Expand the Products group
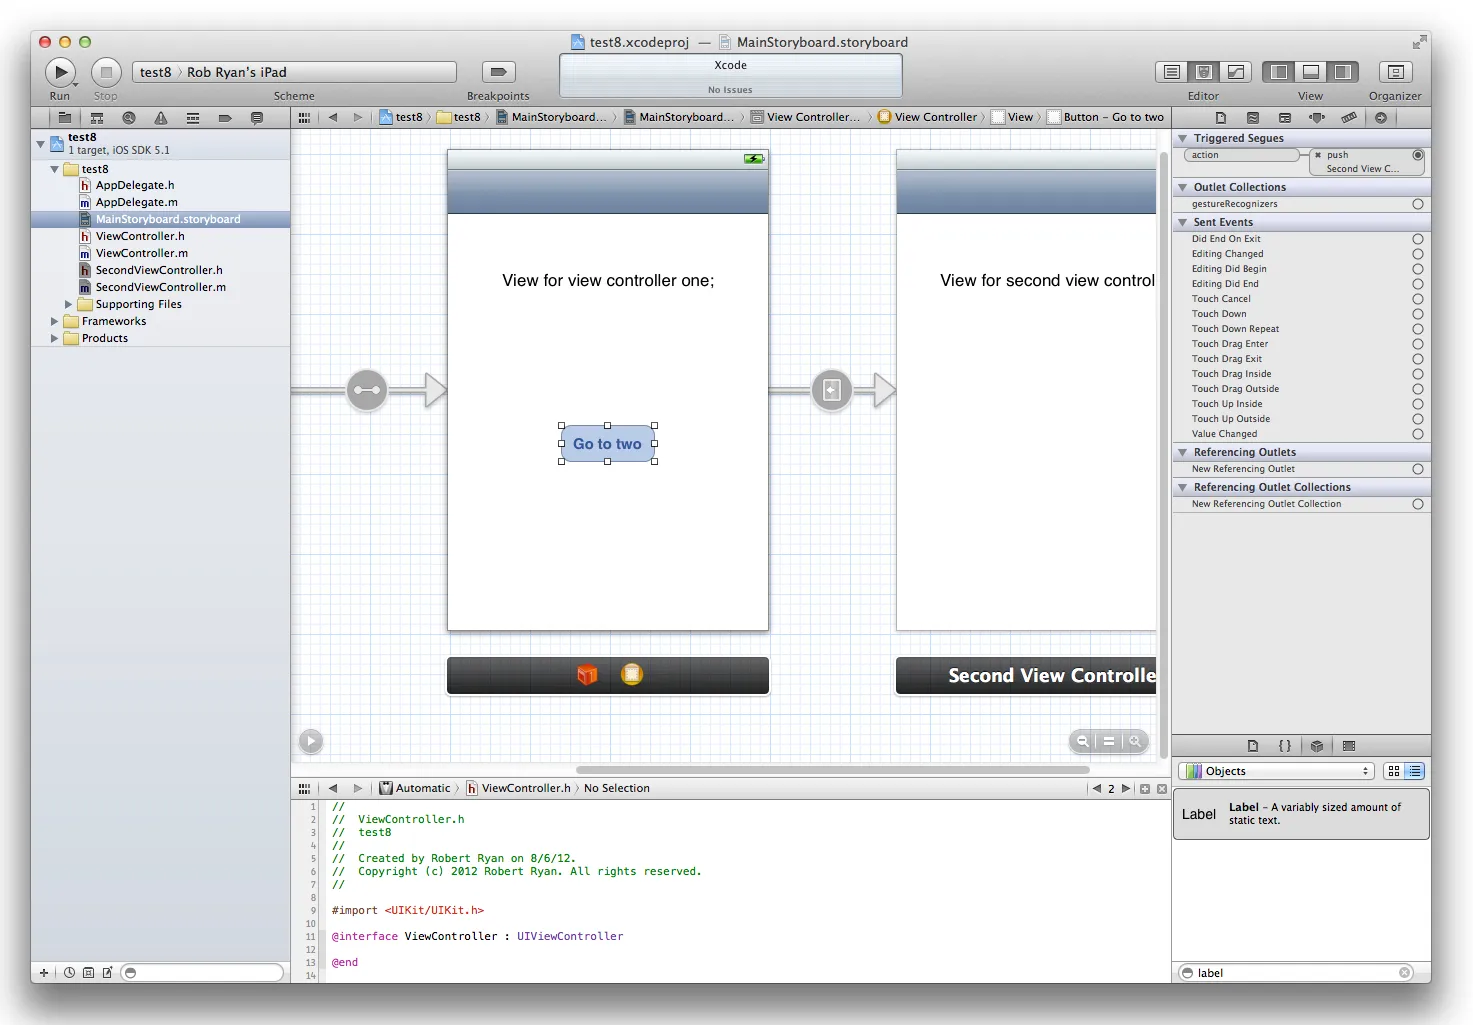 coord(55,338)
